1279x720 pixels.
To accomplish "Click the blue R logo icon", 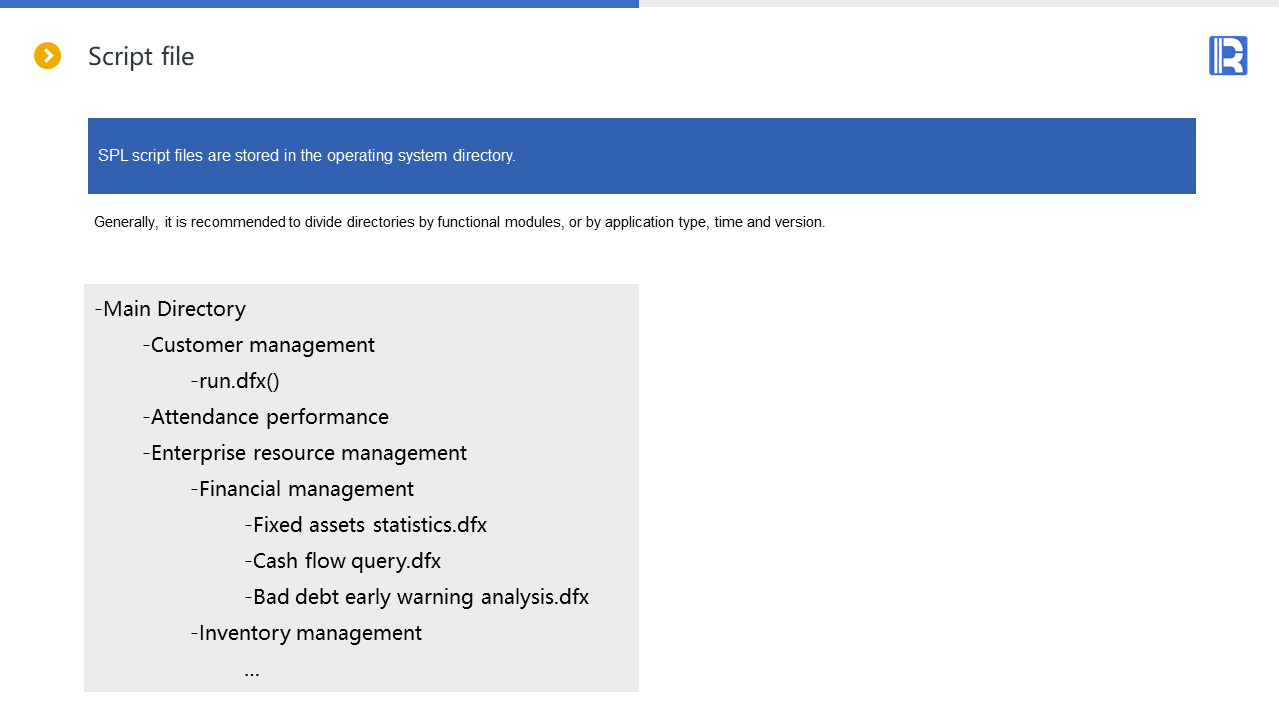I will point(1227,56).
